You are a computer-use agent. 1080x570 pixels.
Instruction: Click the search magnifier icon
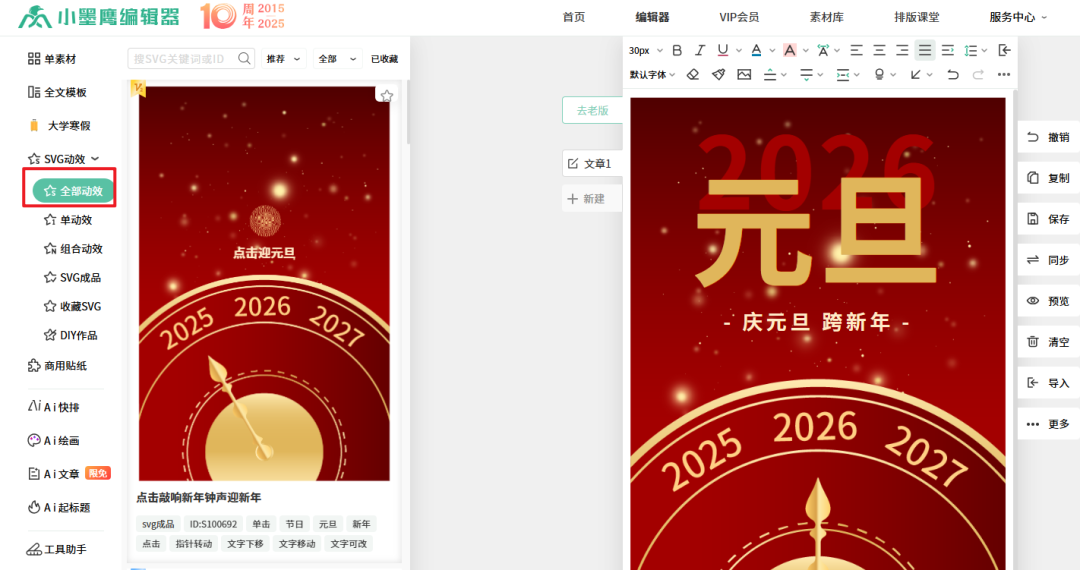244,59
